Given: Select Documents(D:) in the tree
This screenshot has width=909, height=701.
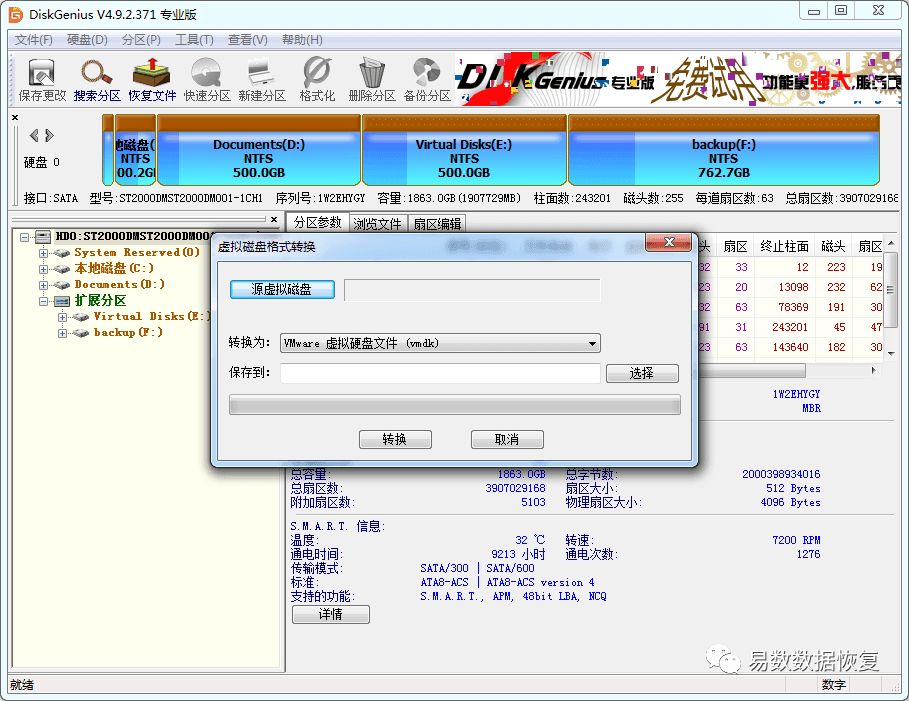Looking at the screenshot, I should (119, 284).
